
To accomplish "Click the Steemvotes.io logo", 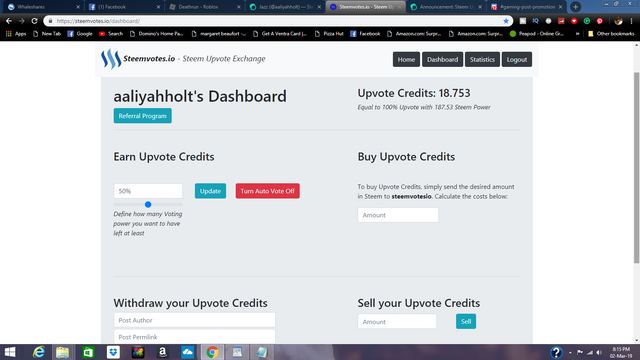I will click(x=111, y=59).
